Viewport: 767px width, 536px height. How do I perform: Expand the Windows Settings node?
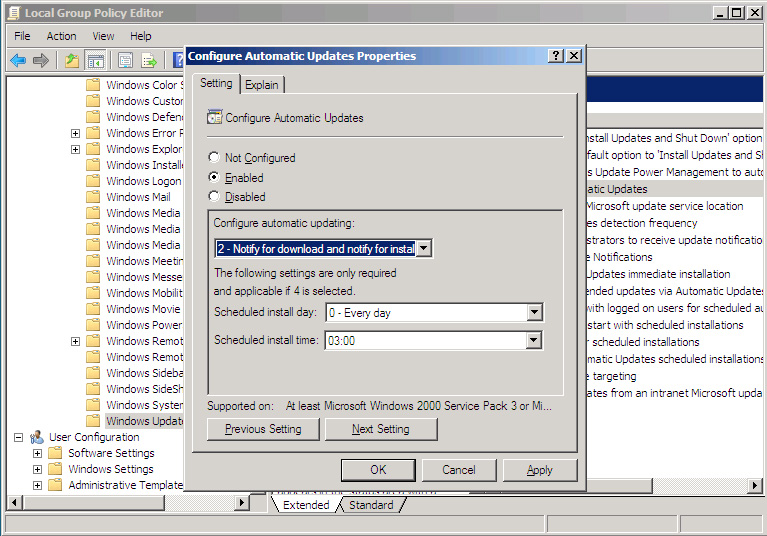(x=37, y=469)
